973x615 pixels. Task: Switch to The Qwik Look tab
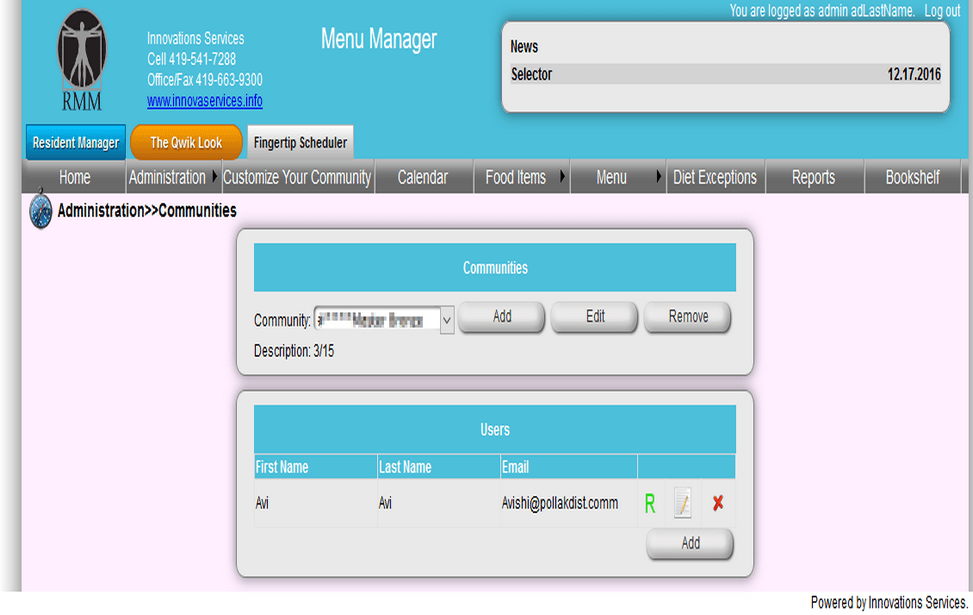[186, 142]
